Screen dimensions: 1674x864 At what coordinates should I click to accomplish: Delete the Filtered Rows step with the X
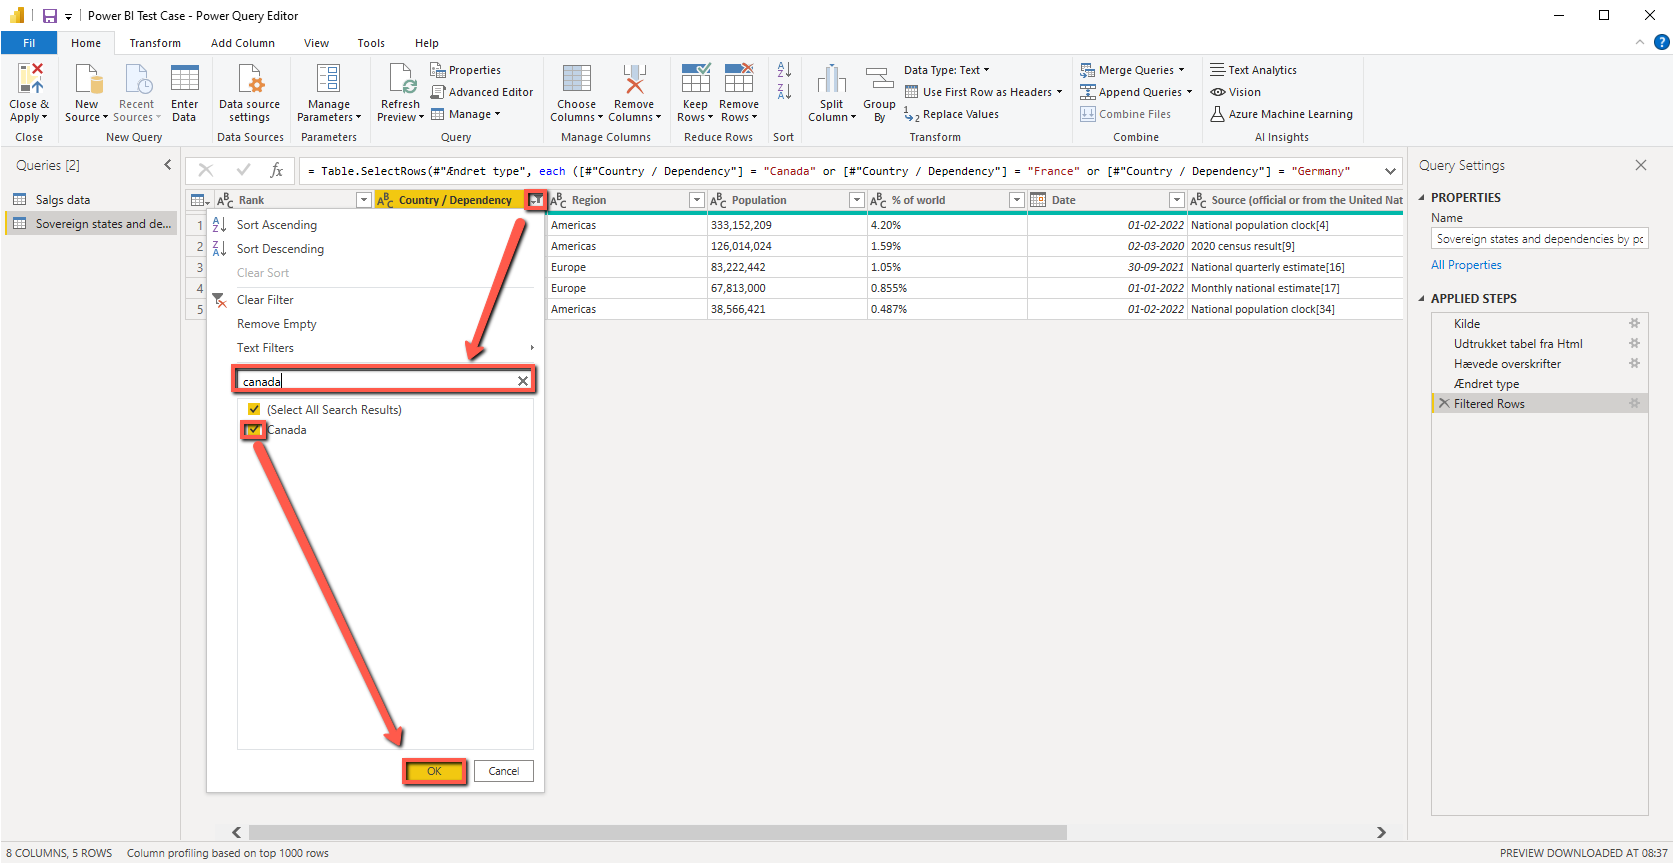pyautogui.click(x=1443, y=404)
